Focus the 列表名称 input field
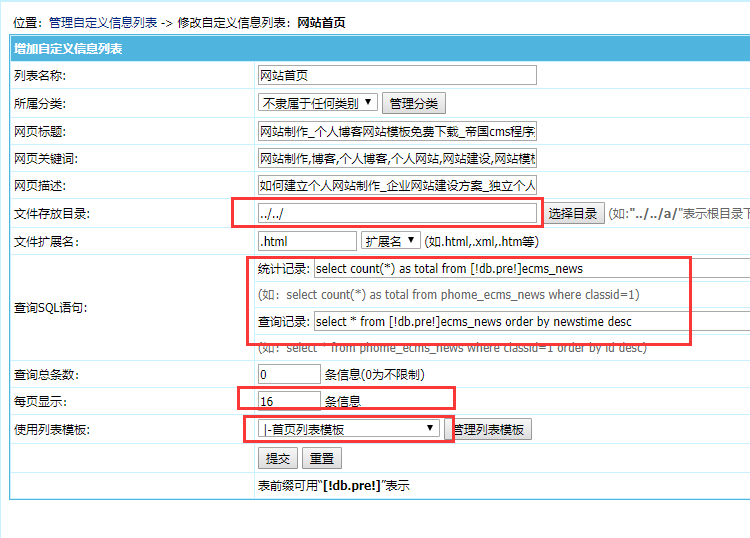Viewport: 750px width, 538px height. [396, 75]
